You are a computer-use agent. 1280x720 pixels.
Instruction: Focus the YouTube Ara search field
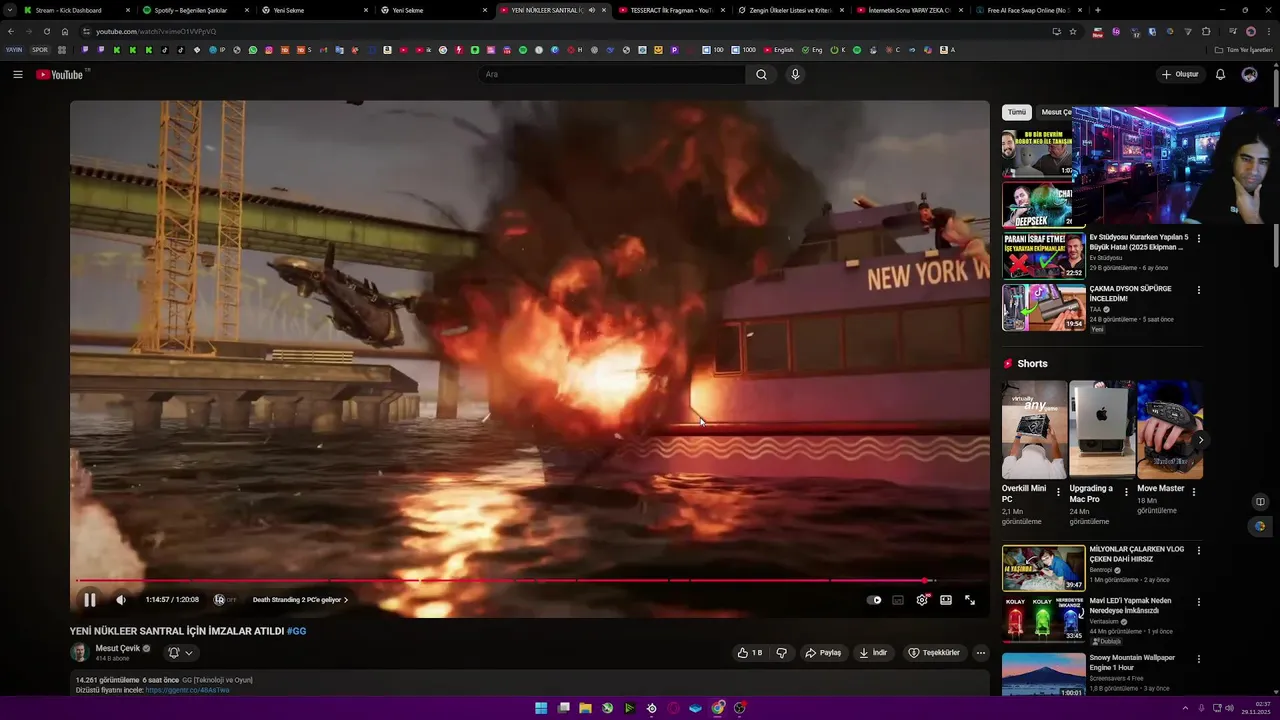[611, 74]
